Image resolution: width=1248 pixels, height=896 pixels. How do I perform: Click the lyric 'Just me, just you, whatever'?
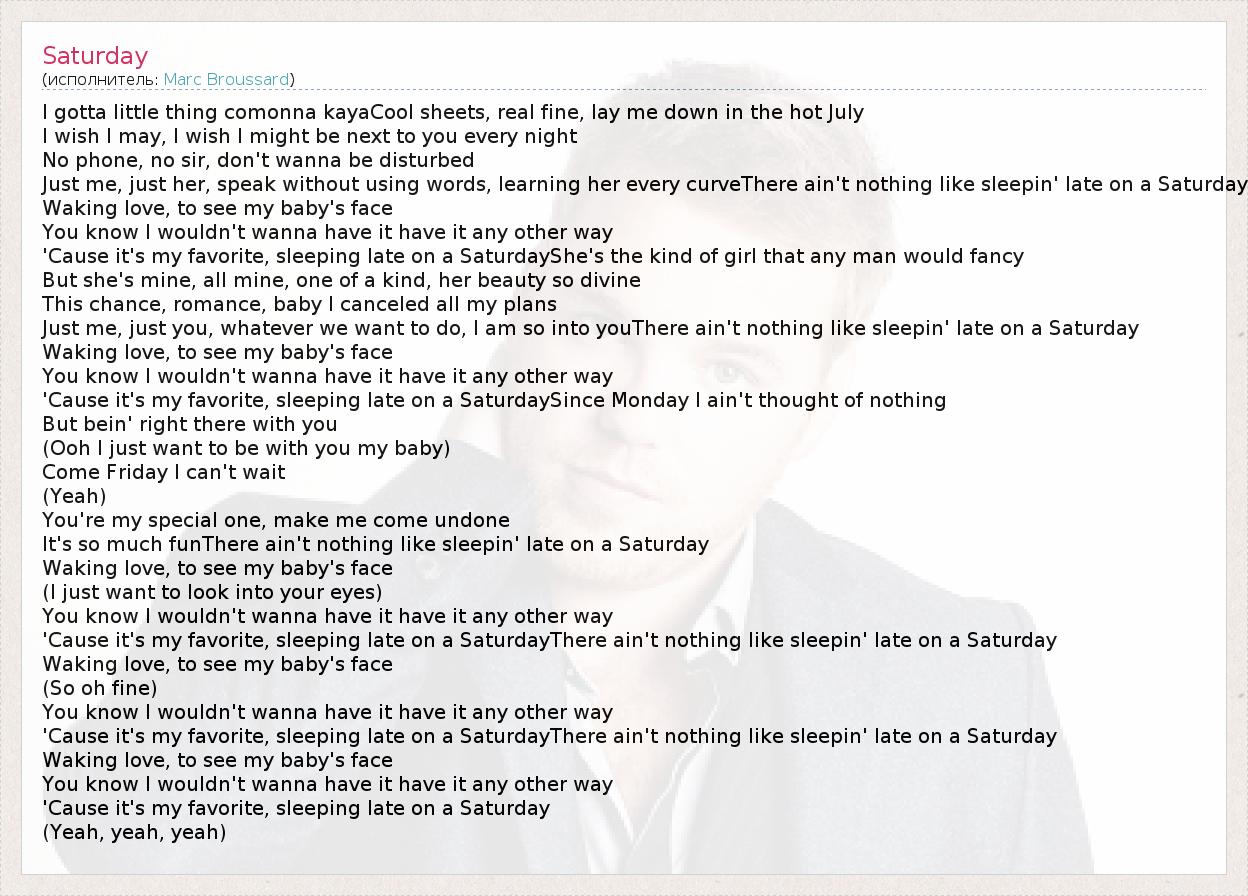click(590, 328)
